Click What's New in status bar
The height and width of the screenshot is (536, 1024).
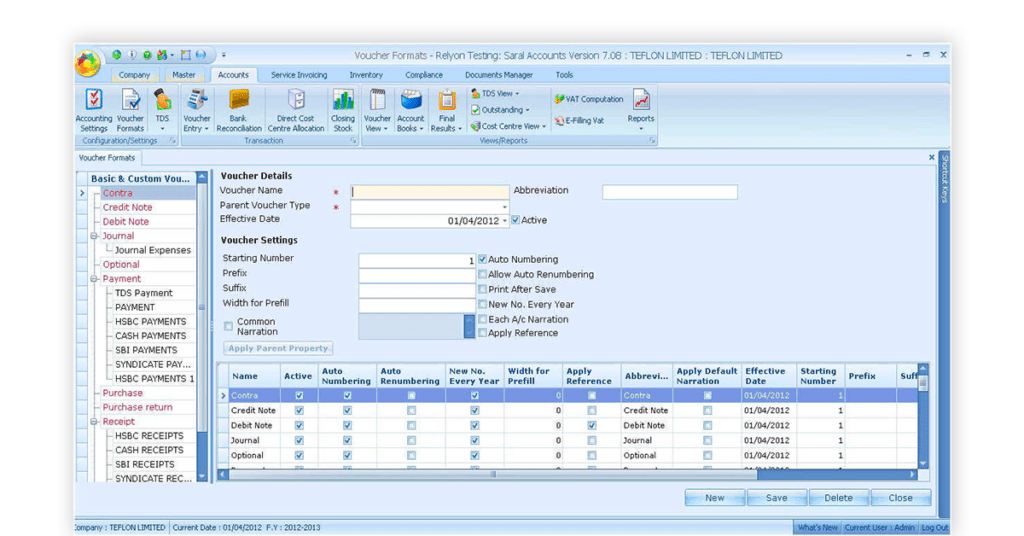pyautogui.click(x=817, y=528)
